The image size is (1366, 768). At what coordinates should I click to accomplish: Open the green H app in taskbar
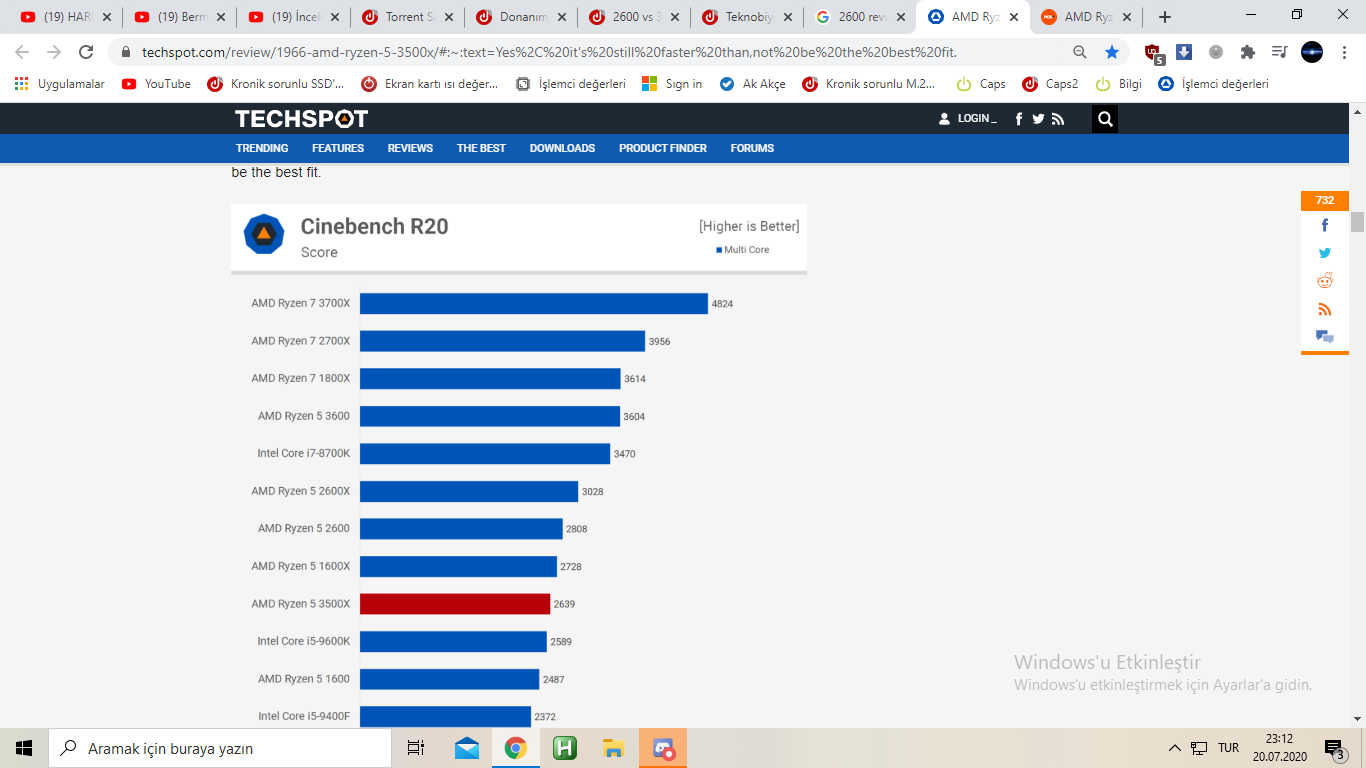pos(565,748)
